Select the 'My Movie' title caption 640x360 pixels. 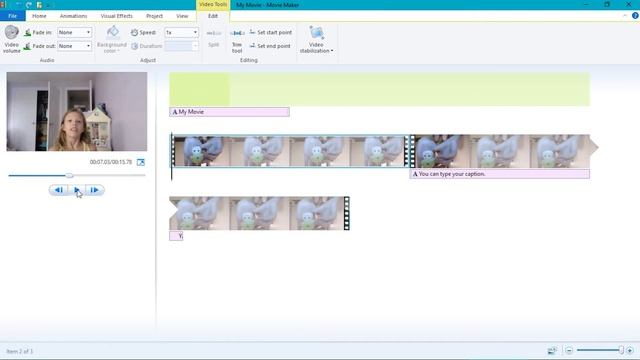pos(229,112)
